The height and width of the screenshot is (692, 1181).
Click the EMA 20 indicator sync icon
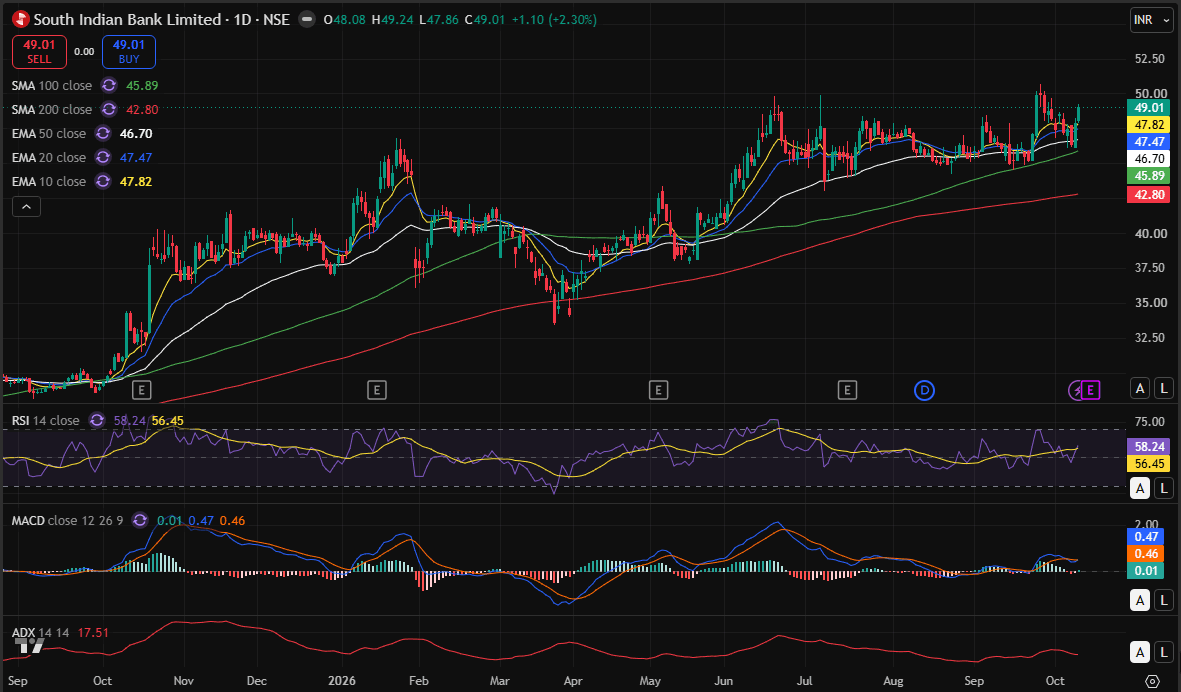pyautogui.click(x=103, y=157)
